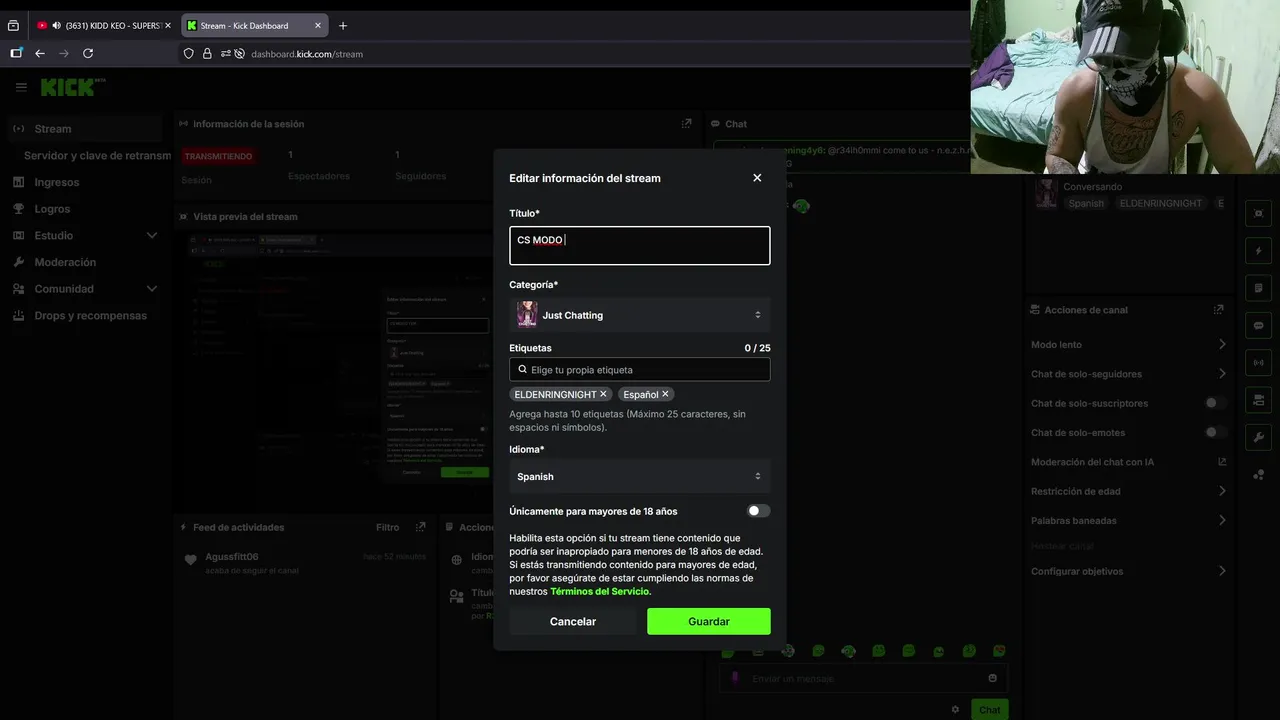Reload the page with the refresh button
The height and width of the screenshot is (720, 1280).
pyautogui.click(x=88, y=53)
